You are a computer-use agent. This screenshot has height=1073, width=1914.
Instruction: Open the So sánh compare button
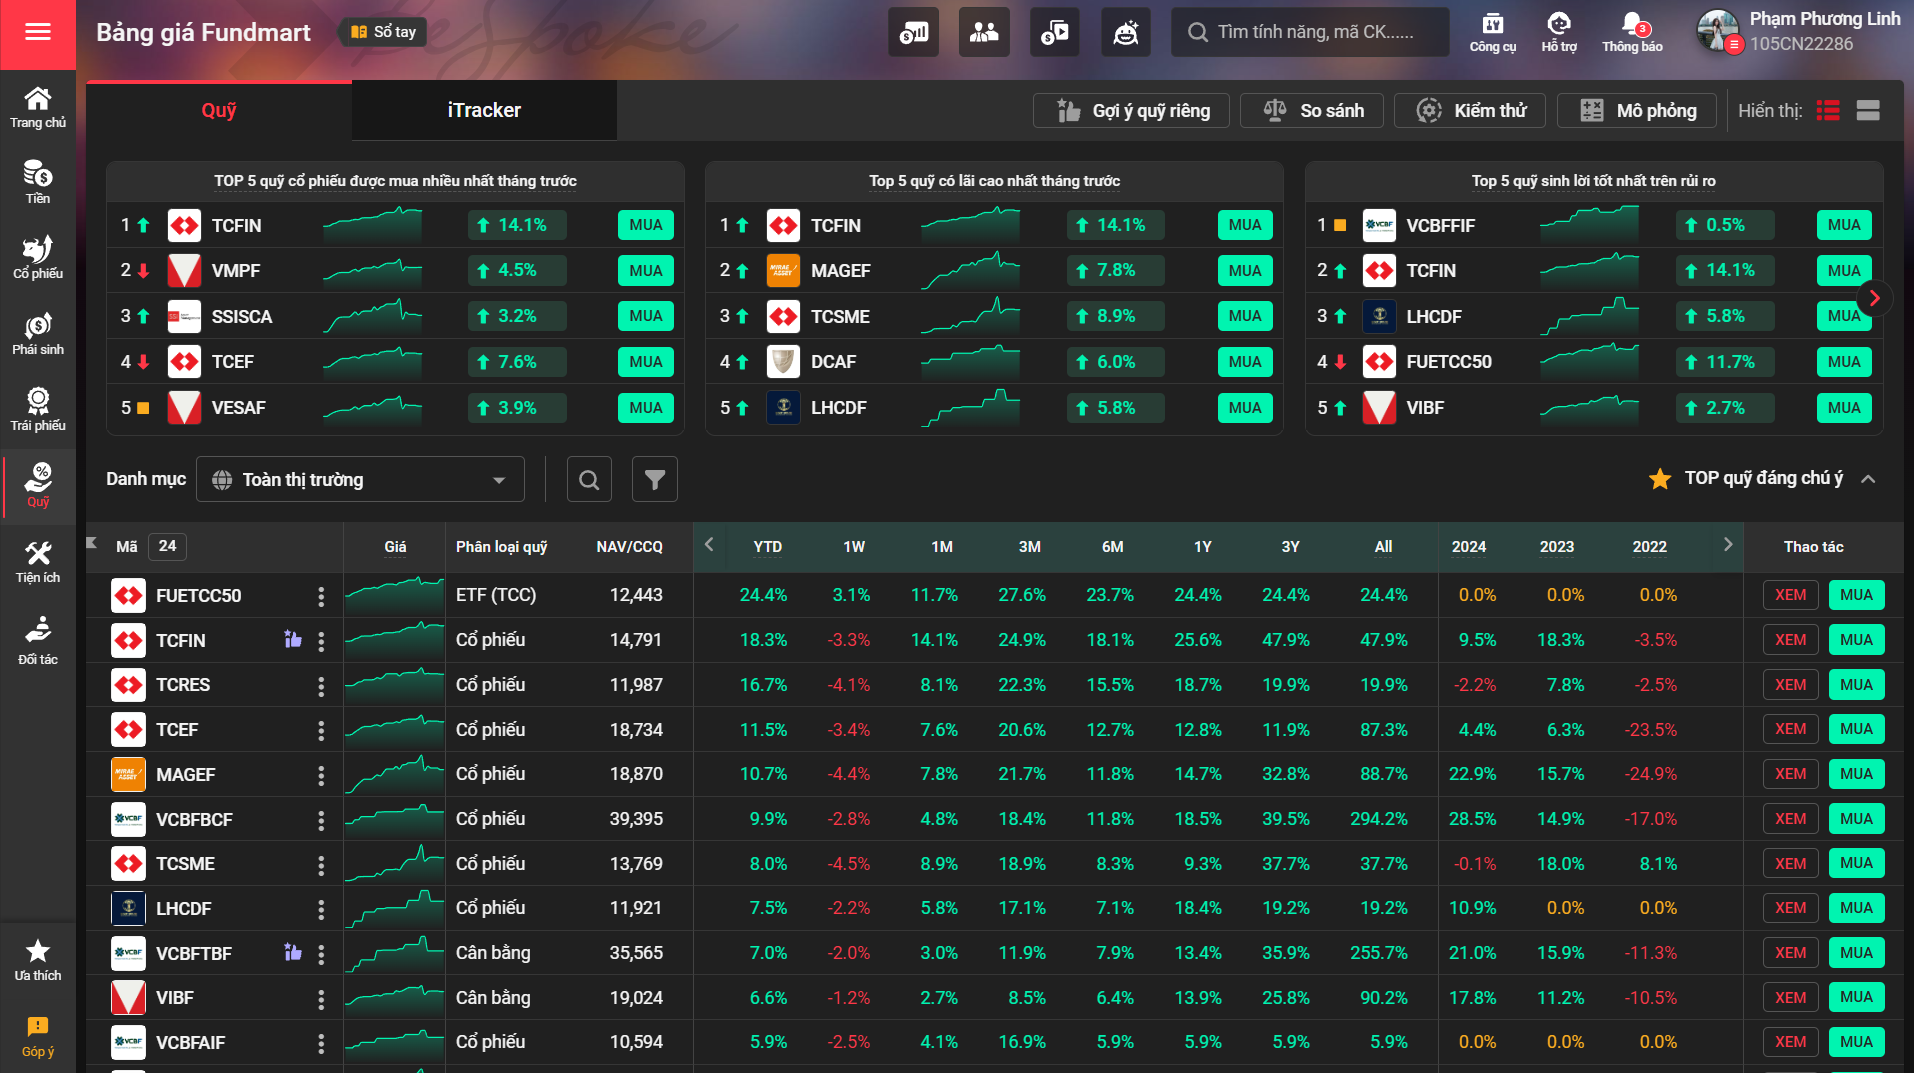click(1312, 110)
